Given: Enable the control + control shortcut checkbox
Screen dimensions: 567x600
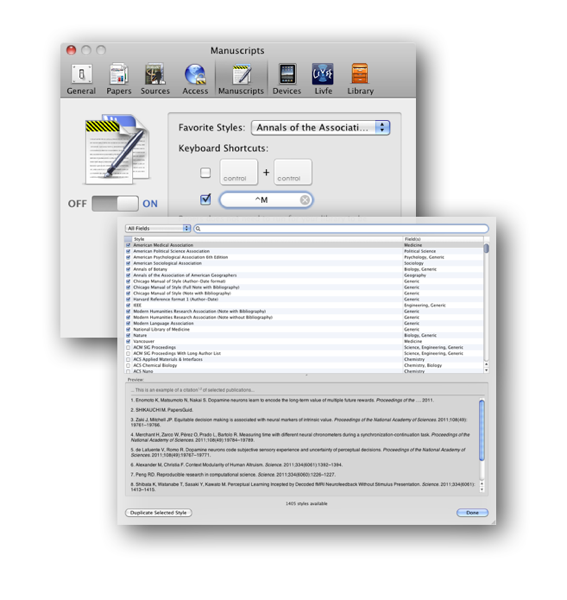Looking at the screenshot, I should [x=205, y=173].
